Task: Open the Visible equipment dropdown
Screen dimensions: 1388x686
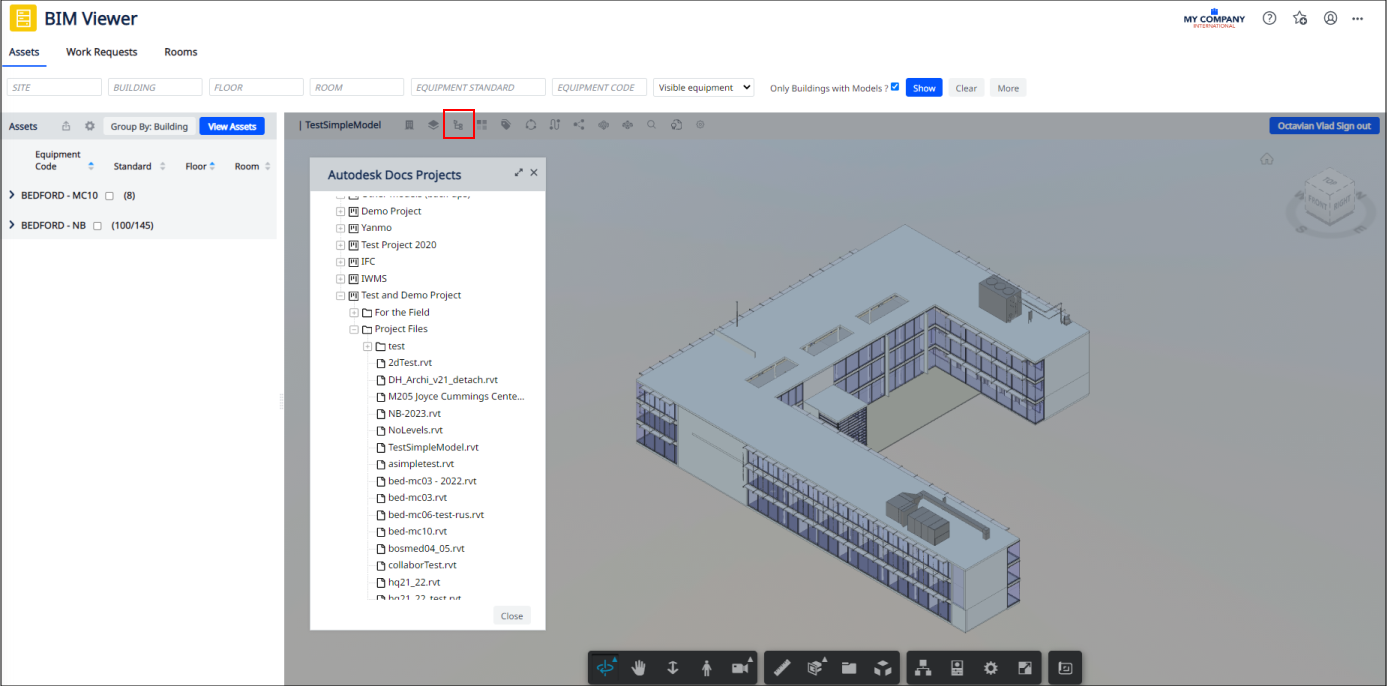Action: point(703,88)
